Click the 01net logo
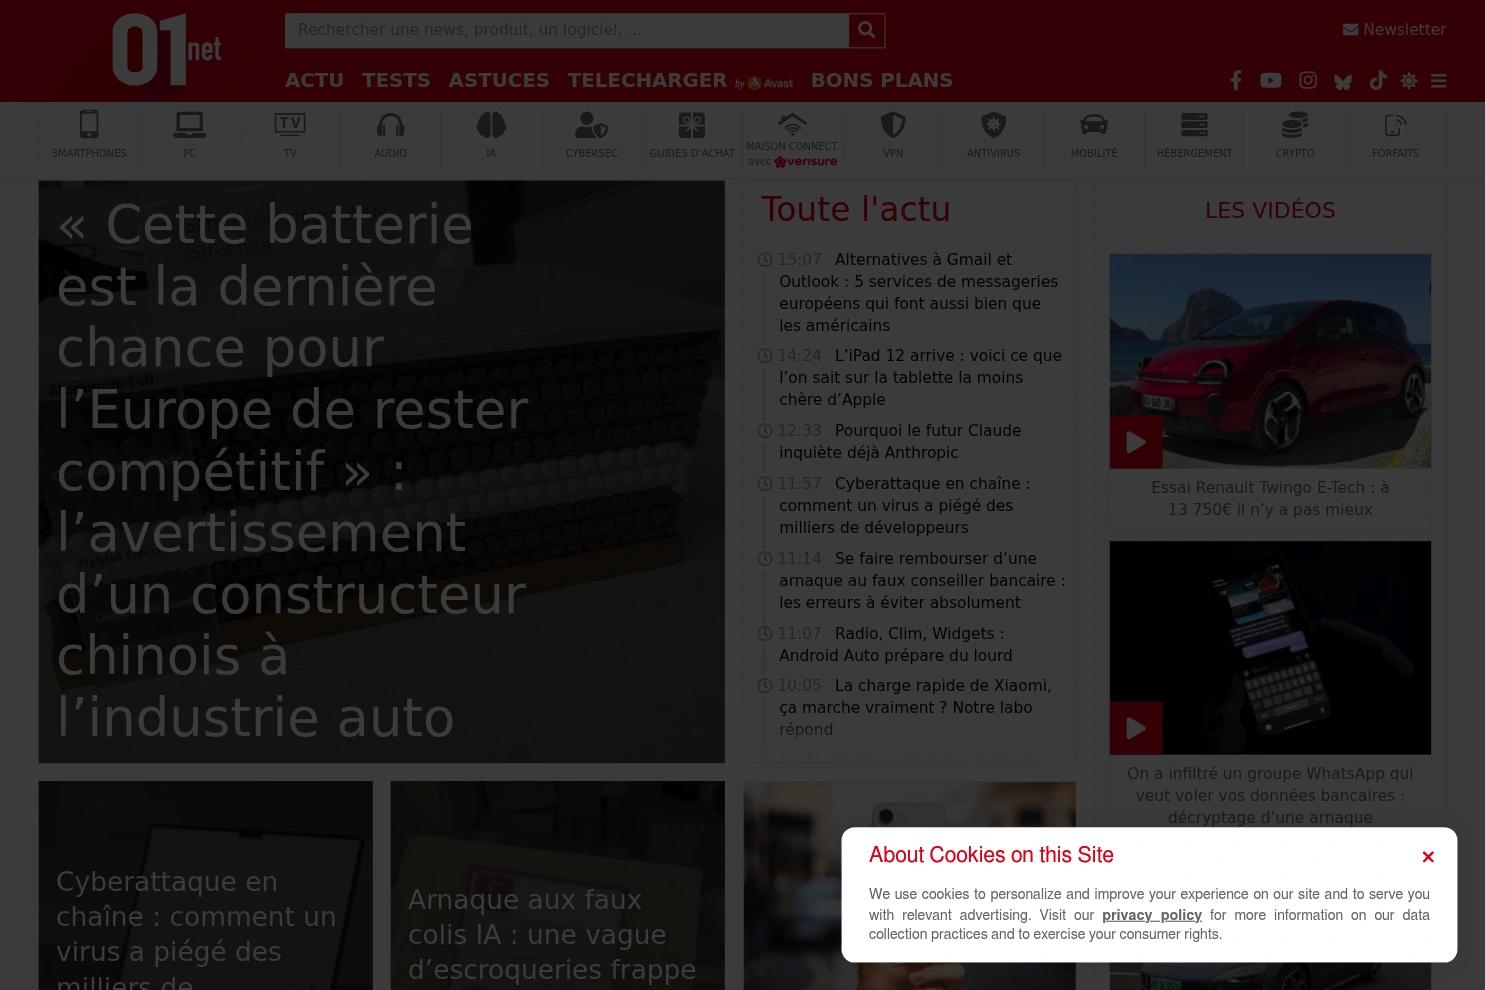 pyautogui.click(x=166, y=50)
